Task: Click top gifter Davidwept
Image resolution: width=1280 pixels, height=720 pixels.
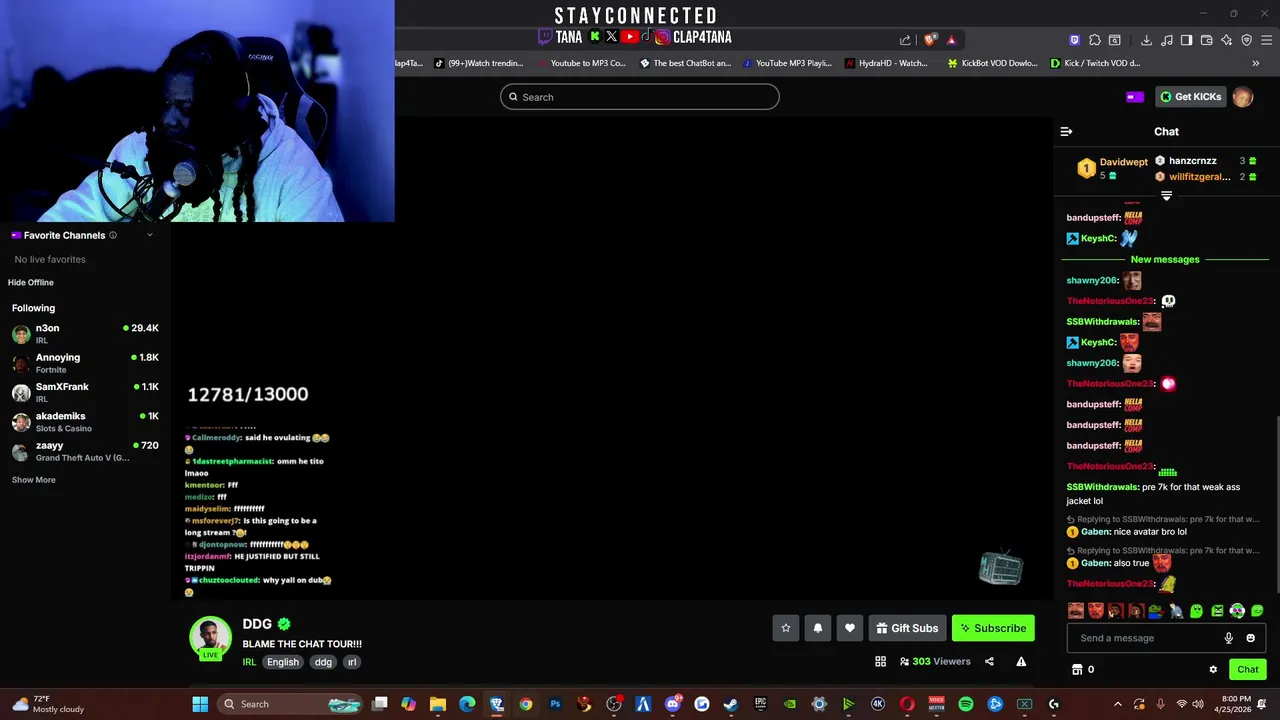Action: point(1123,162)
